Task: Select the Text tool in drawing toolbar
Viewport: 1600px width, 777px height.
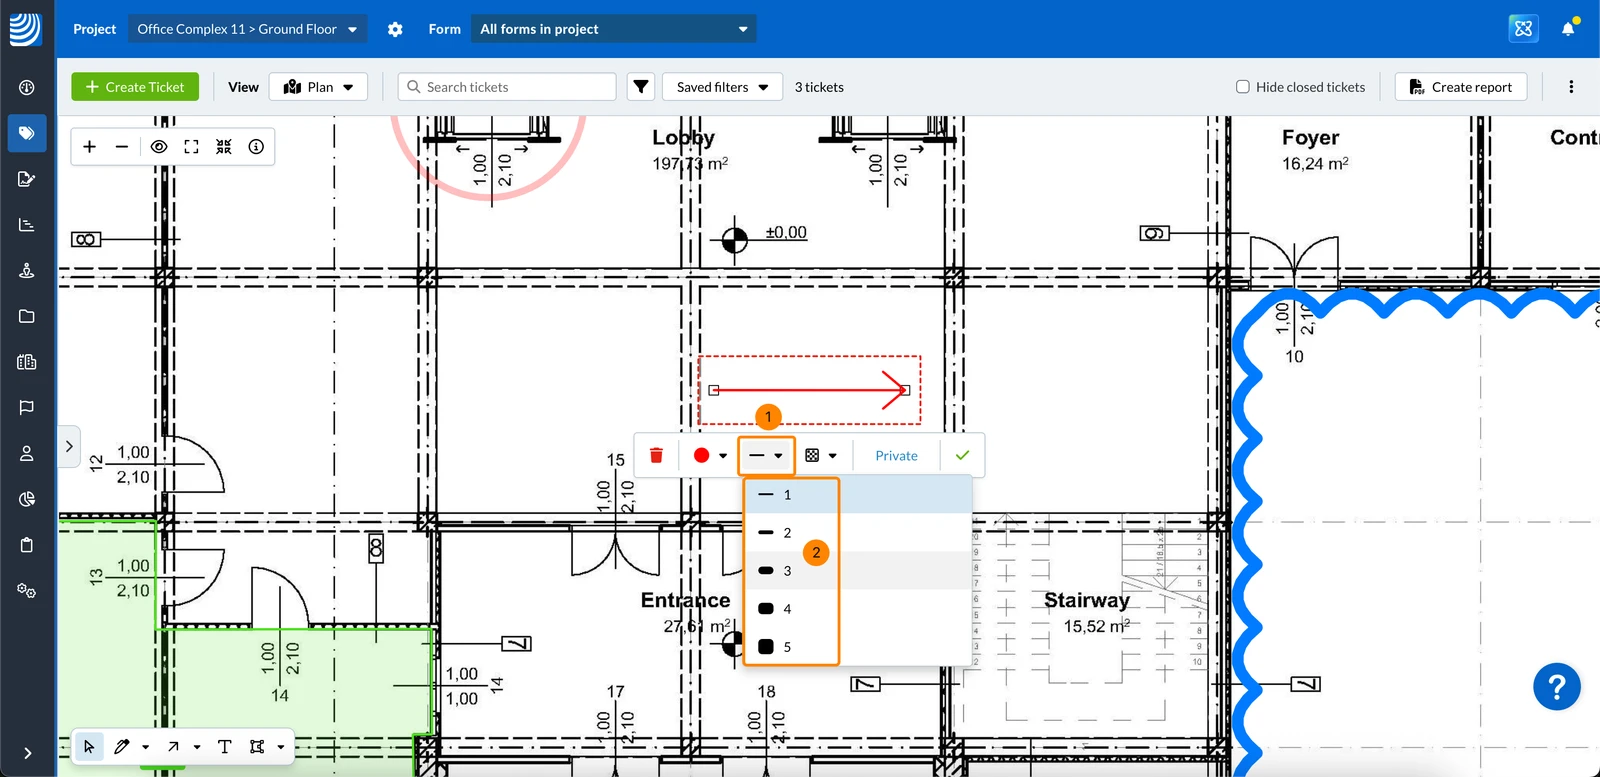Action: point(224,747)
